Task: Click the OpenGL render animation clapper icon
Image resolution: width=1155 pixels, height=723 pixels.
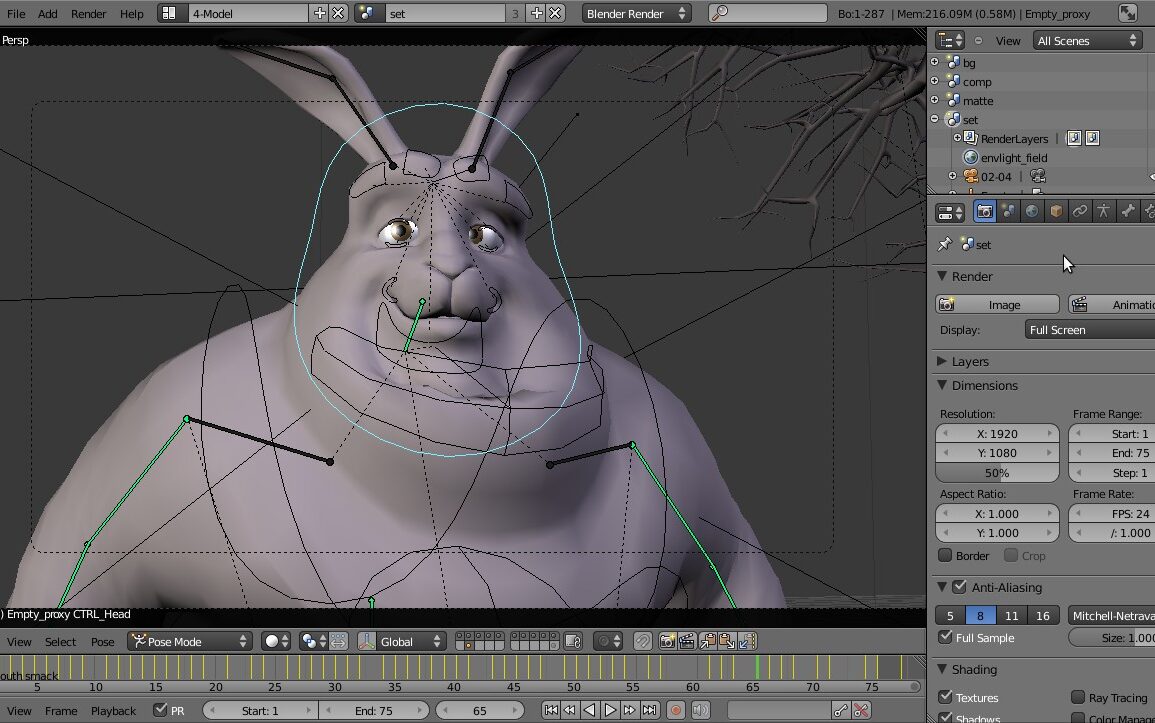Action: [686, 641]
